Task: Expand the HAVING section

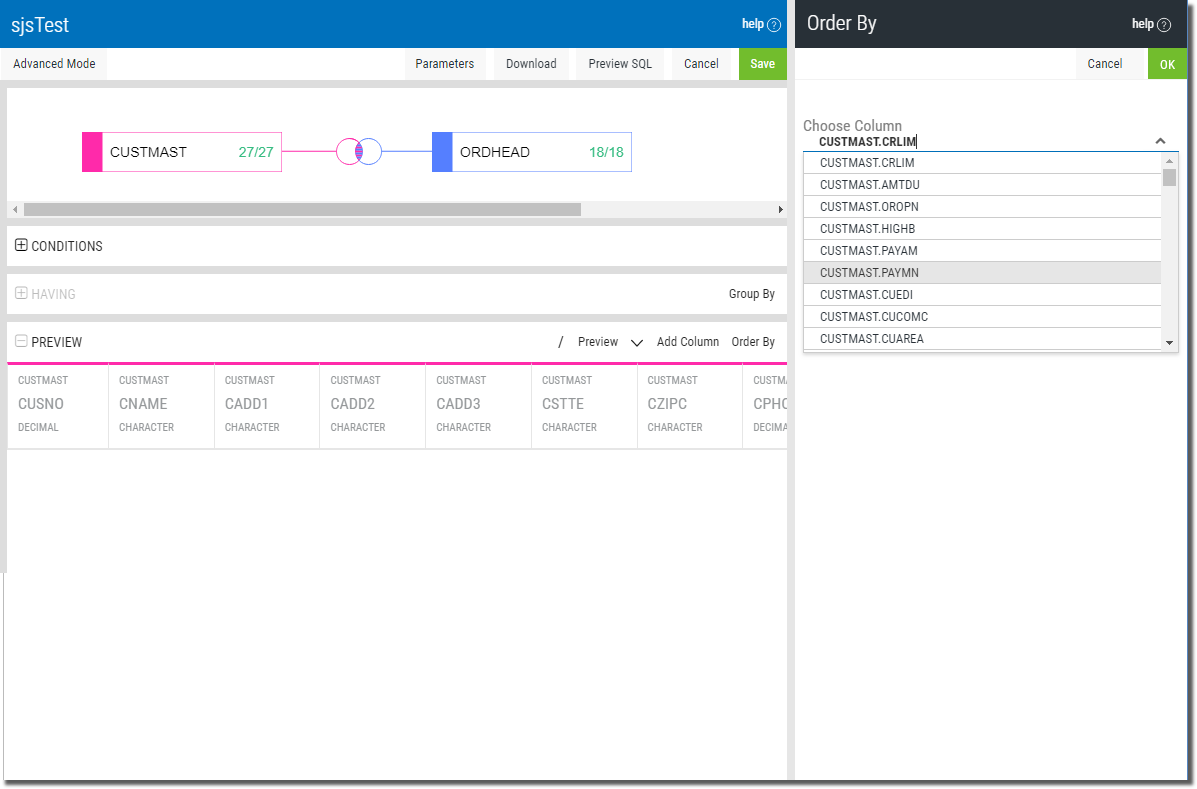Action: 21,293
